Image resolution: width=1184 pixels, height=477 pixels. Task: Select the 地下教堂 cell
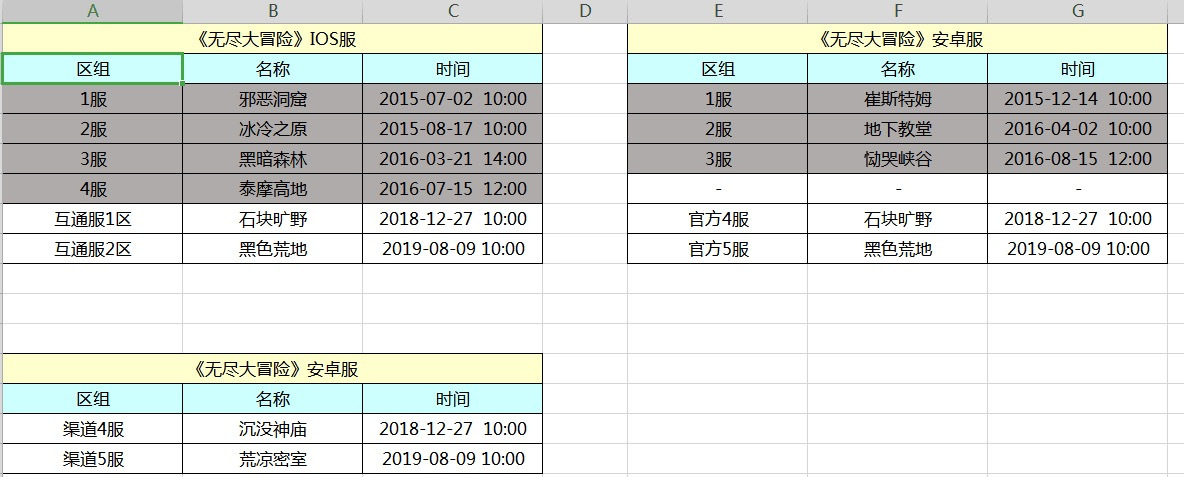pos(898,129)
